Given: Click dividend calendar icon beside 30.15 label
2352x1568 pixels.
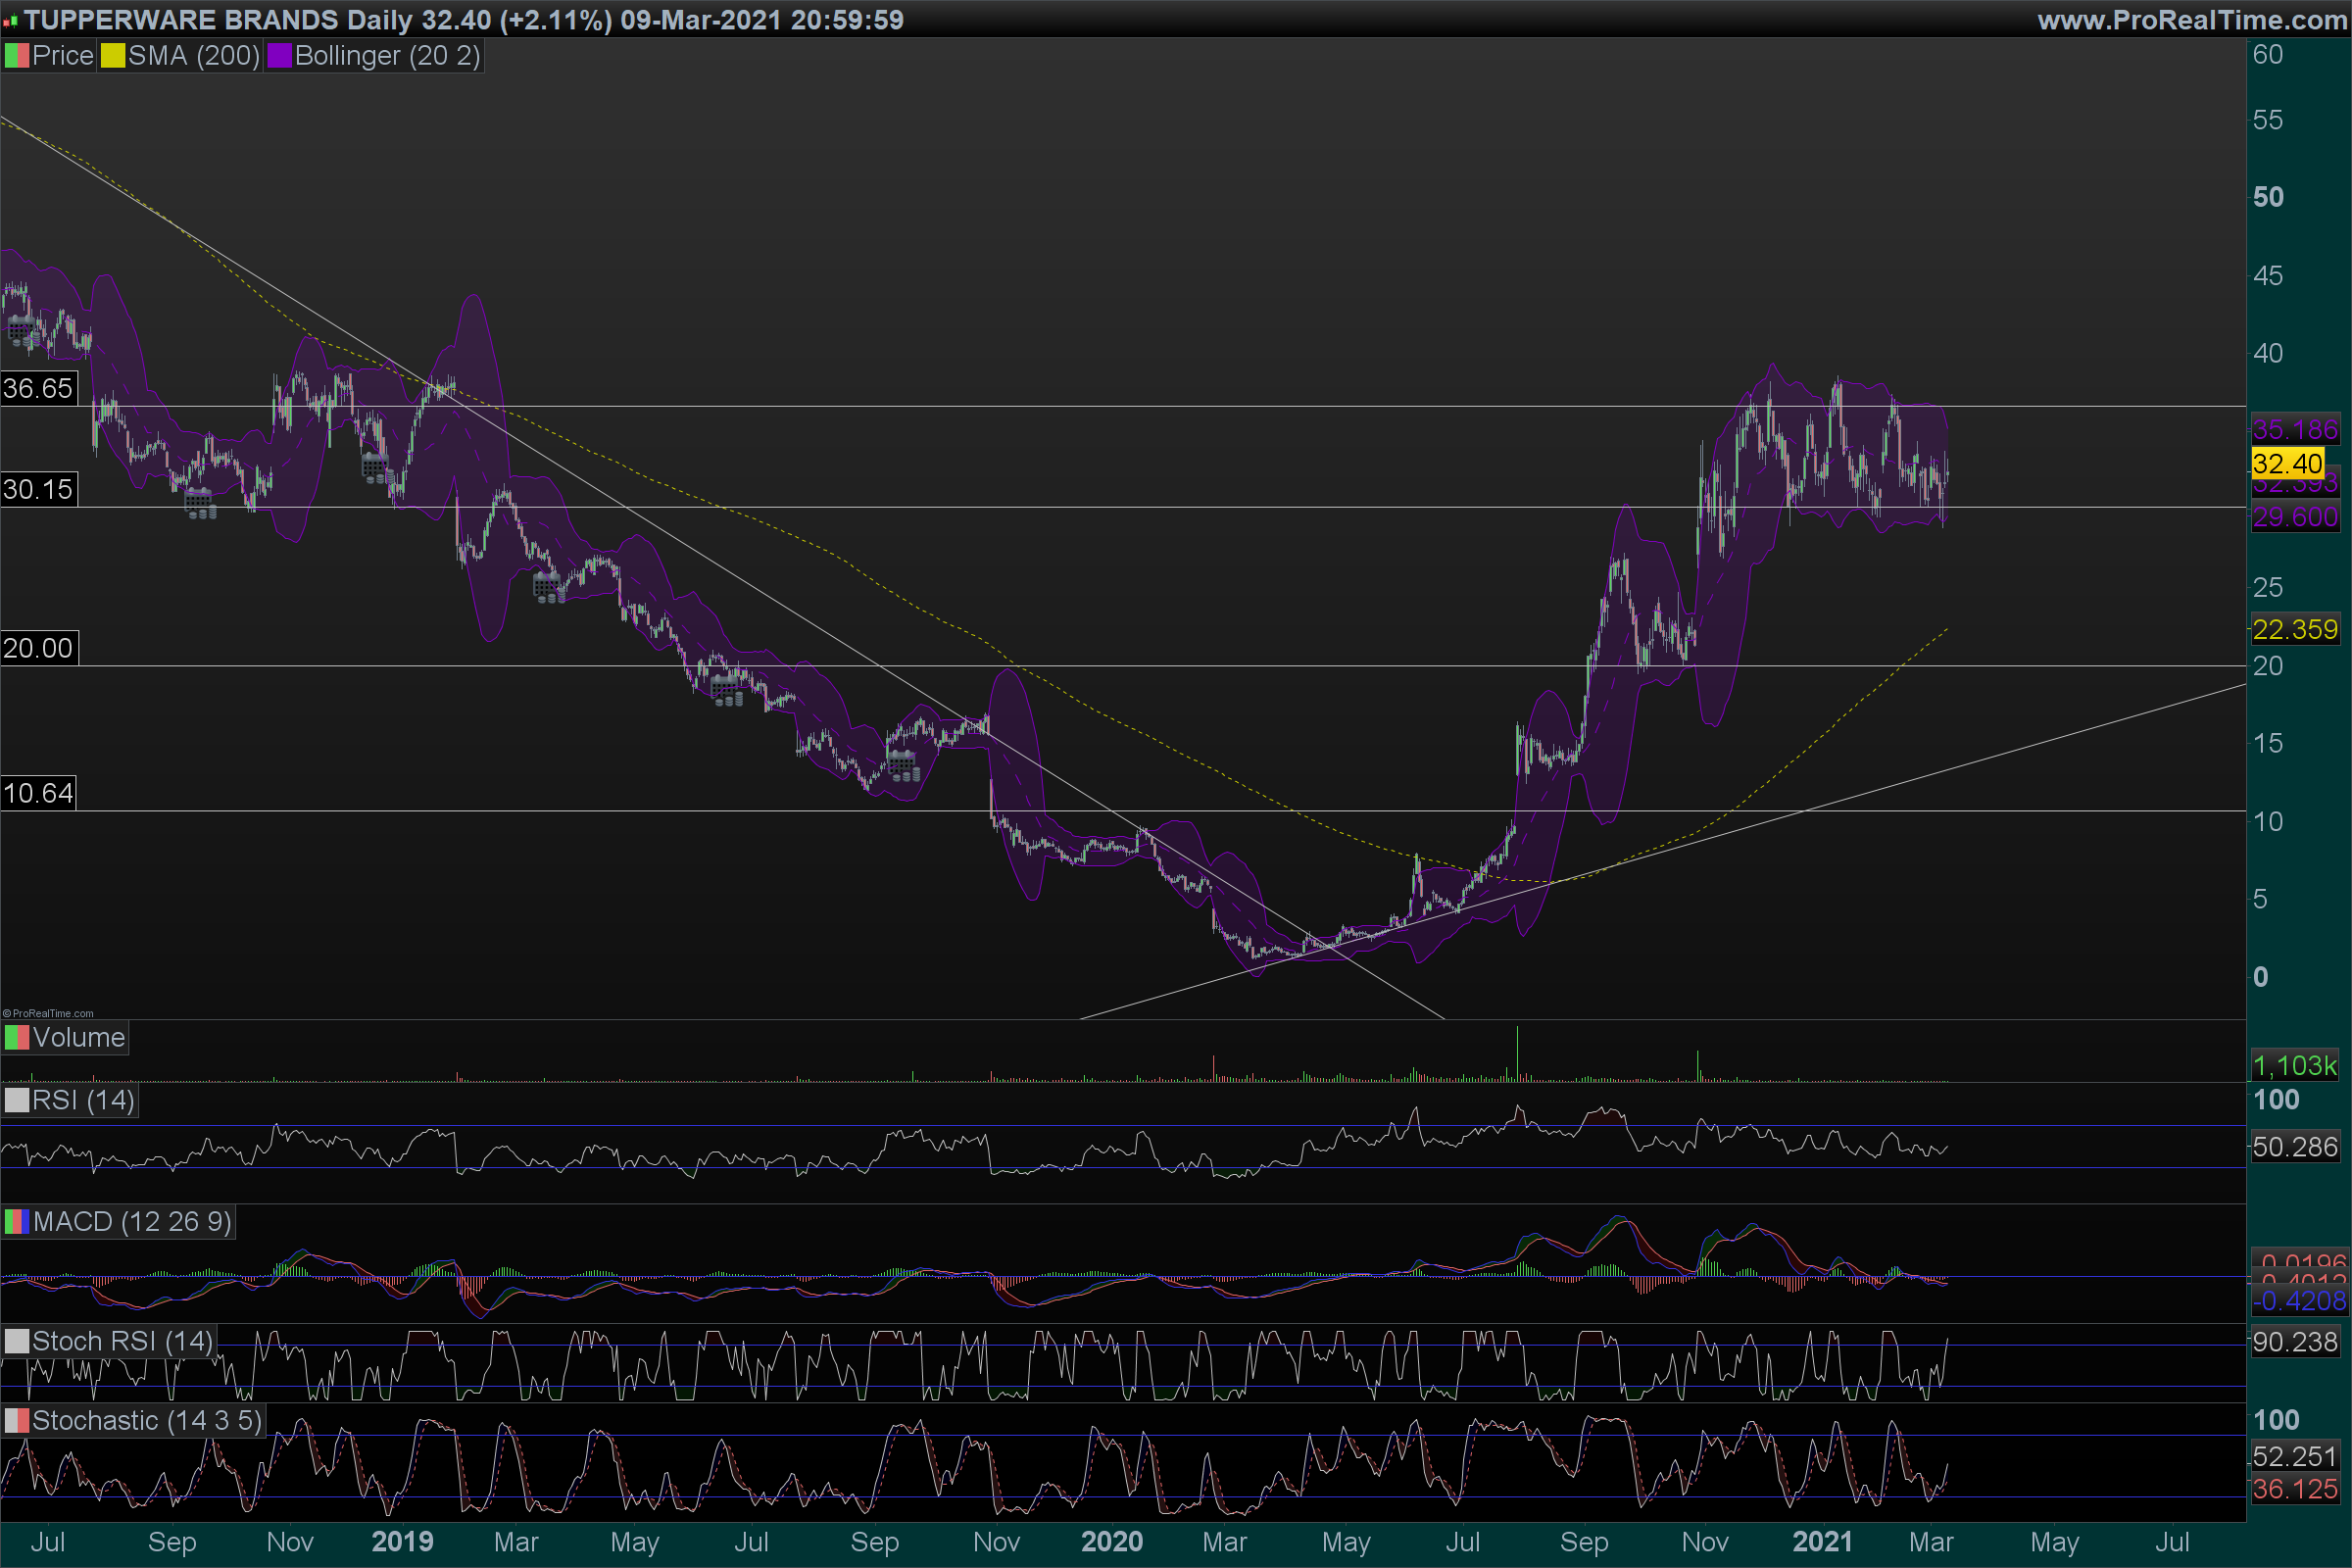Looking at the screenshot, I should point(199,503).
